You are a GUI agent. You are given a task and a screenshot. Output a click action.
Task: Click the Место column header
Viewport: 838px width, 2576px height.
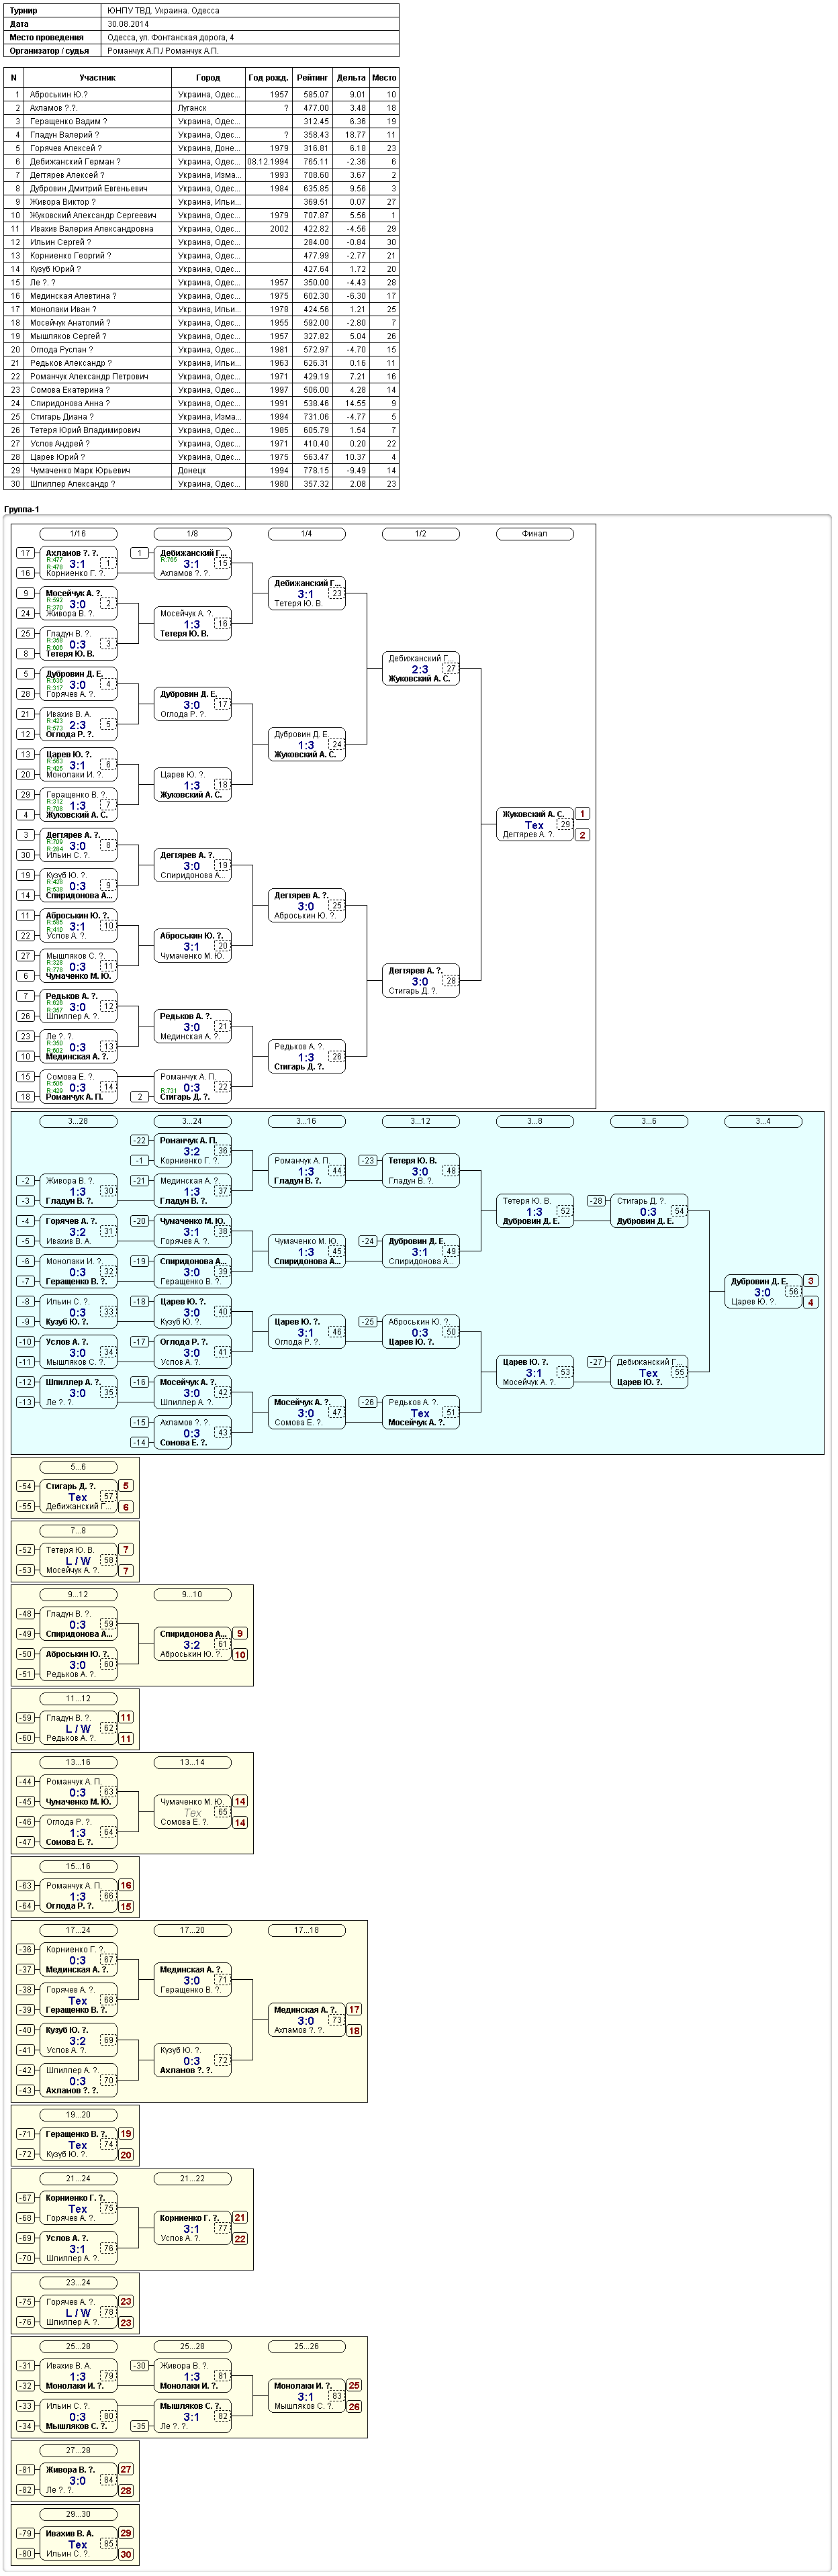384,77
